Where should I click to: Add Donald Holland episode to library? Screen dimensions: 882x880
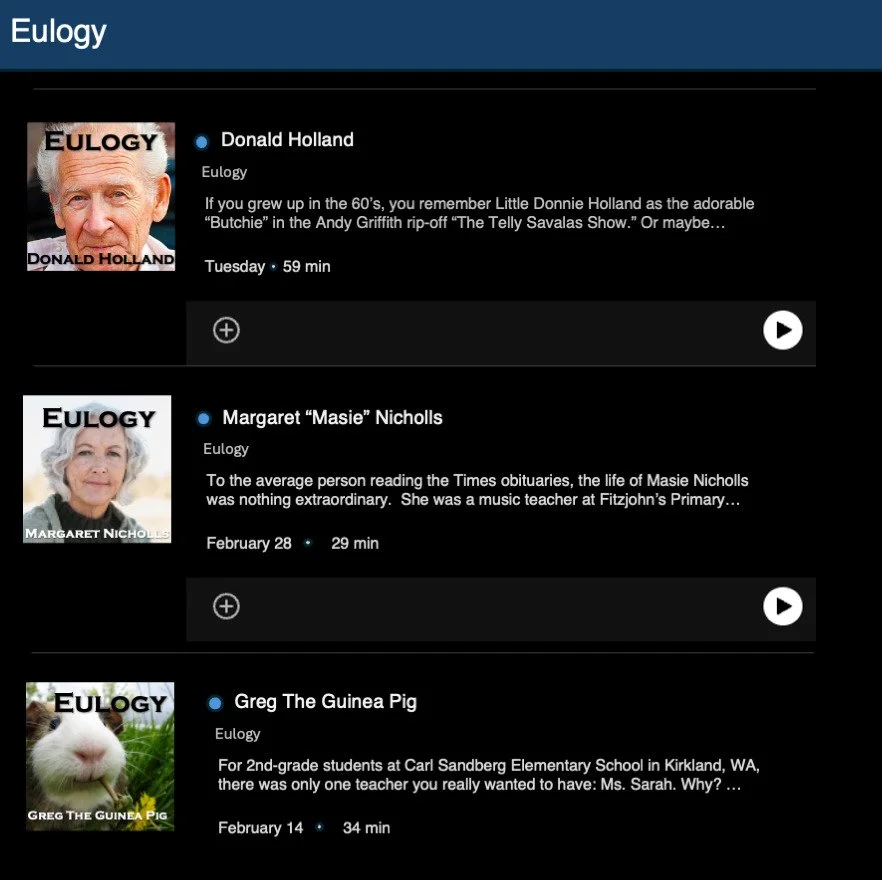226,330
